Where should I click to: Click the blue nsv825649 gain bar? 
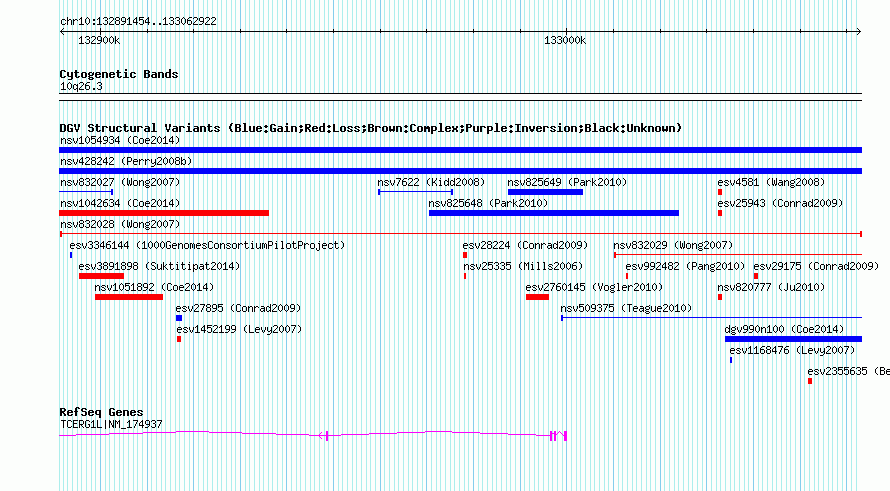pos(545,192)
